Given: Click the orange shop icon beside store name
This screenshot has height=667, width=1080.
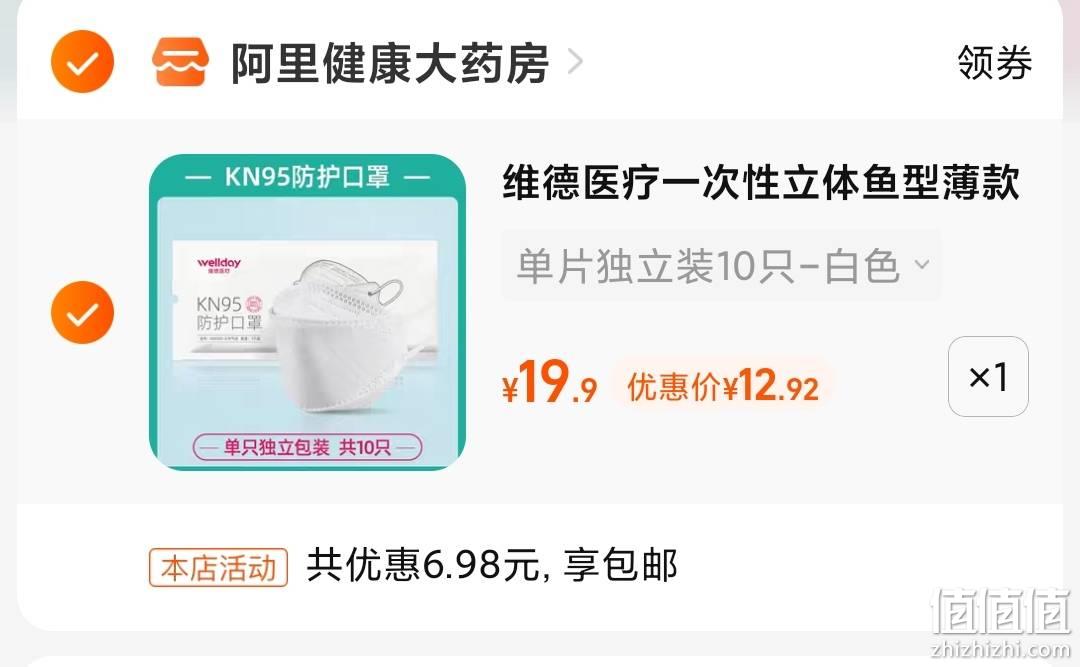Looking at the screenshot, I should (x=180, y=62).
